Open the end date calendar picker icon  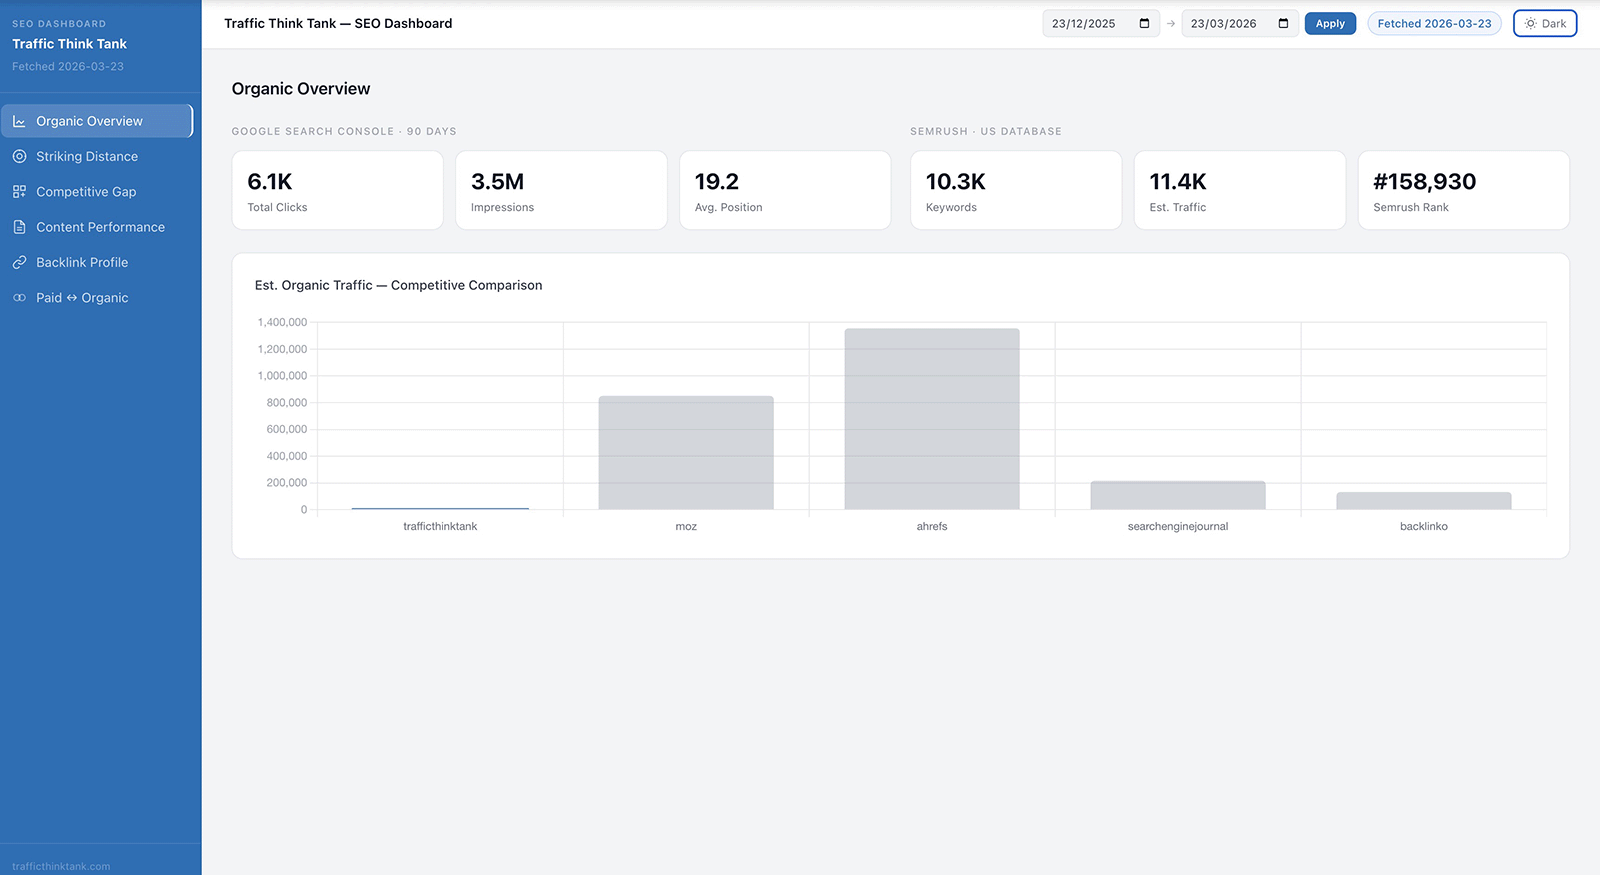tap(1283, 23)
